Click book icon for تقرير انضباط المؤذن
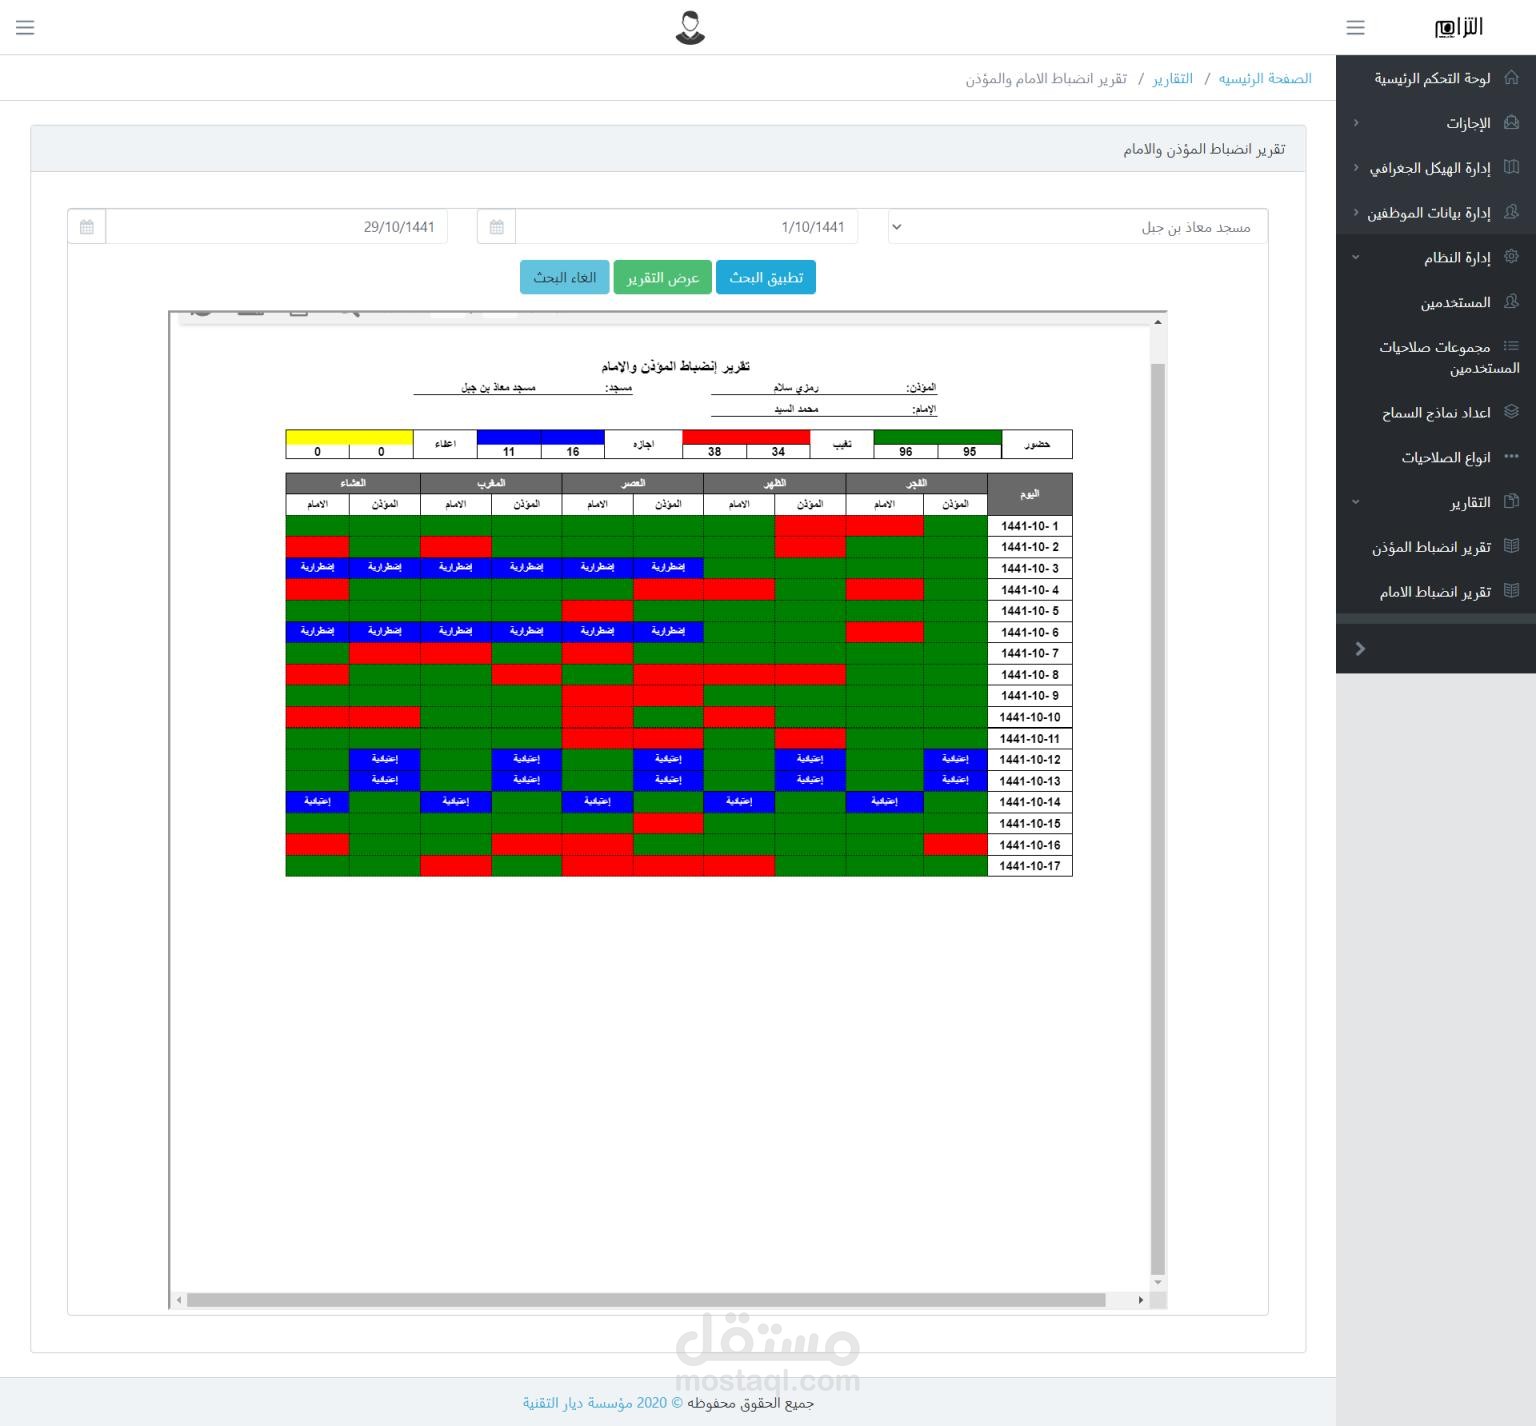1536x1426 pixels. [1511, 547]
